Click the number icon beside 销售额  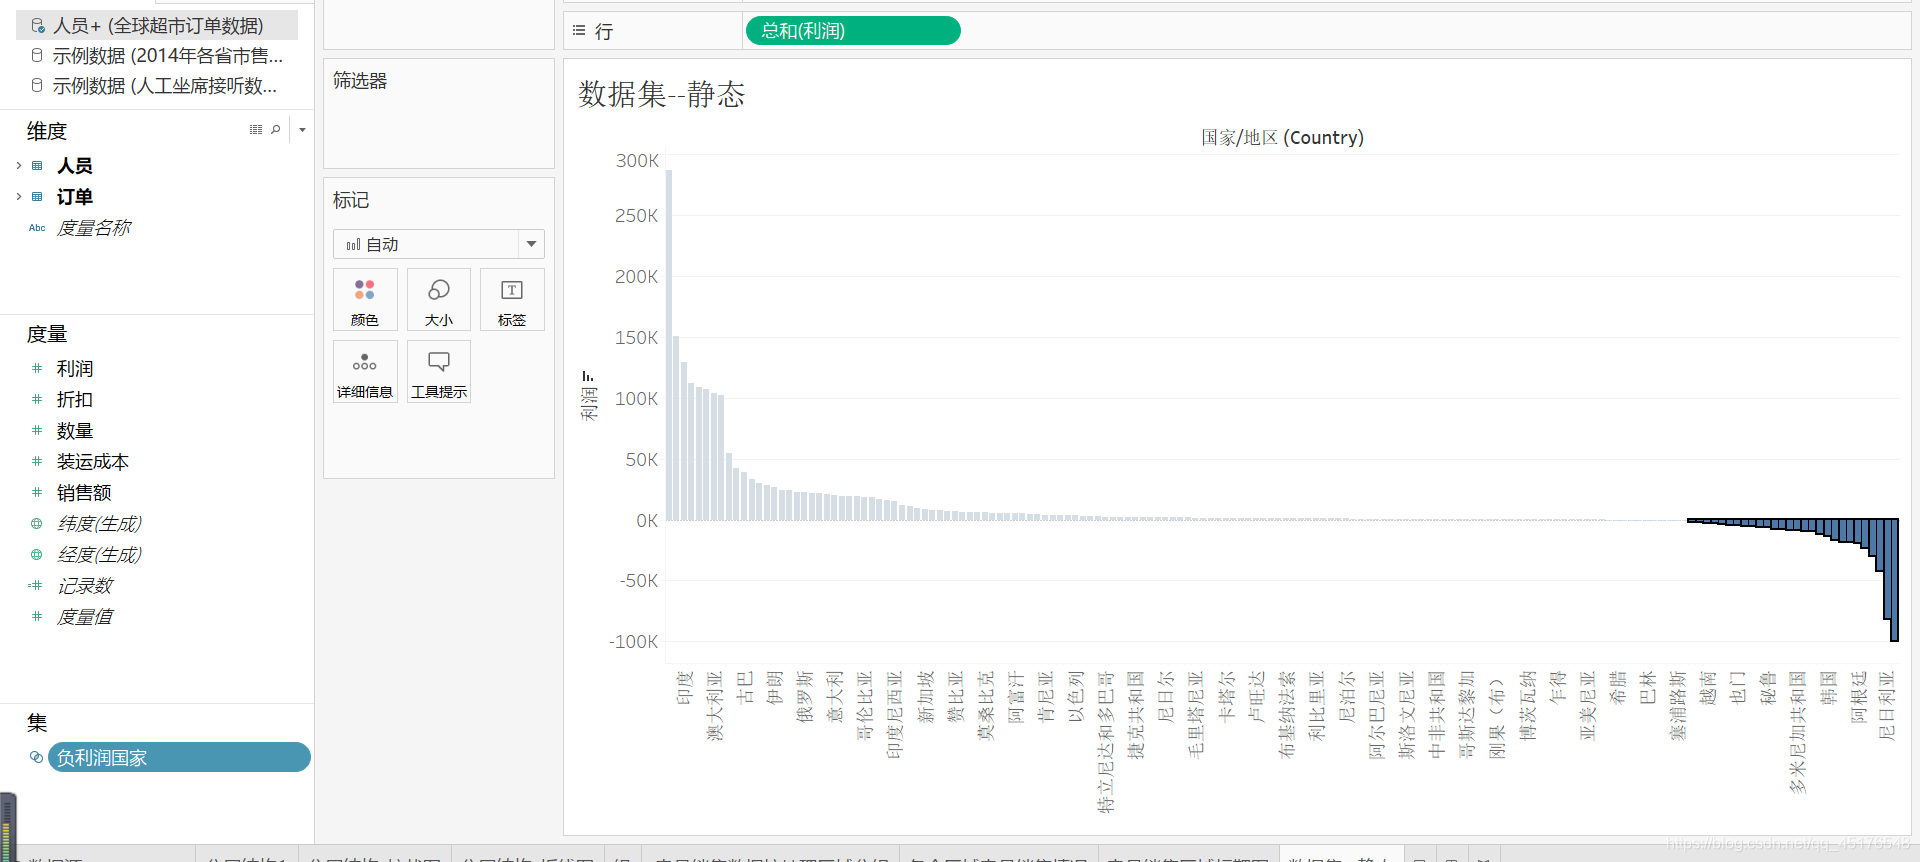37,493
